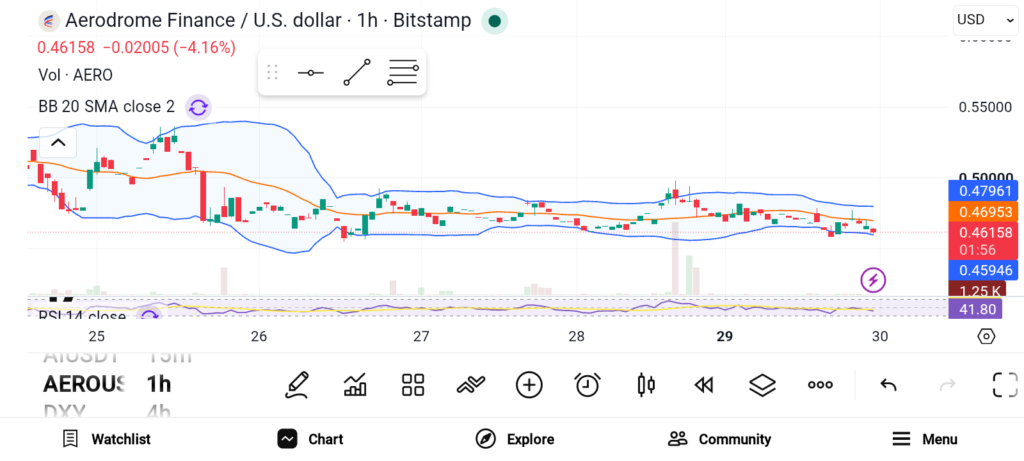Collapse the indicator legend with the chevron
This screenshot has height=461, width=1024.
pos(58,142)
